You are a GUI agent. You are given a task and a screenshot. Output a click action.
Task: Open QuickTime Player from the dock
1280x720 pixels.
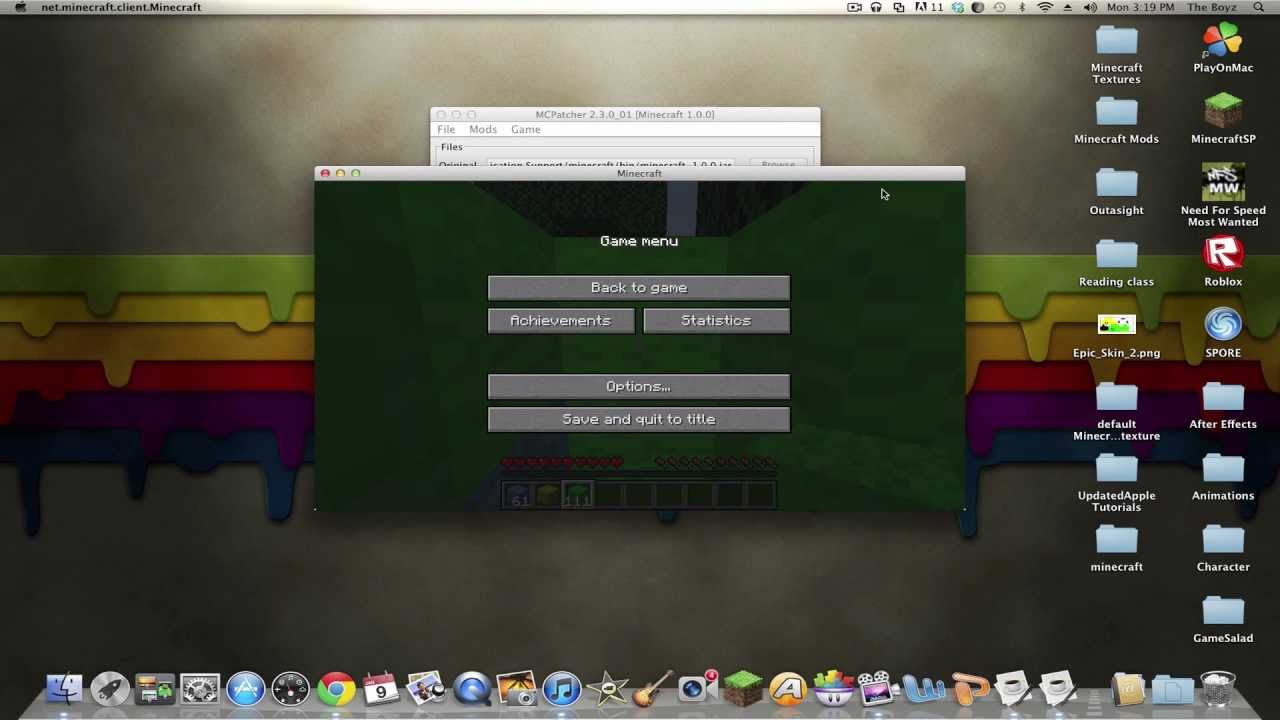[472, 688]
